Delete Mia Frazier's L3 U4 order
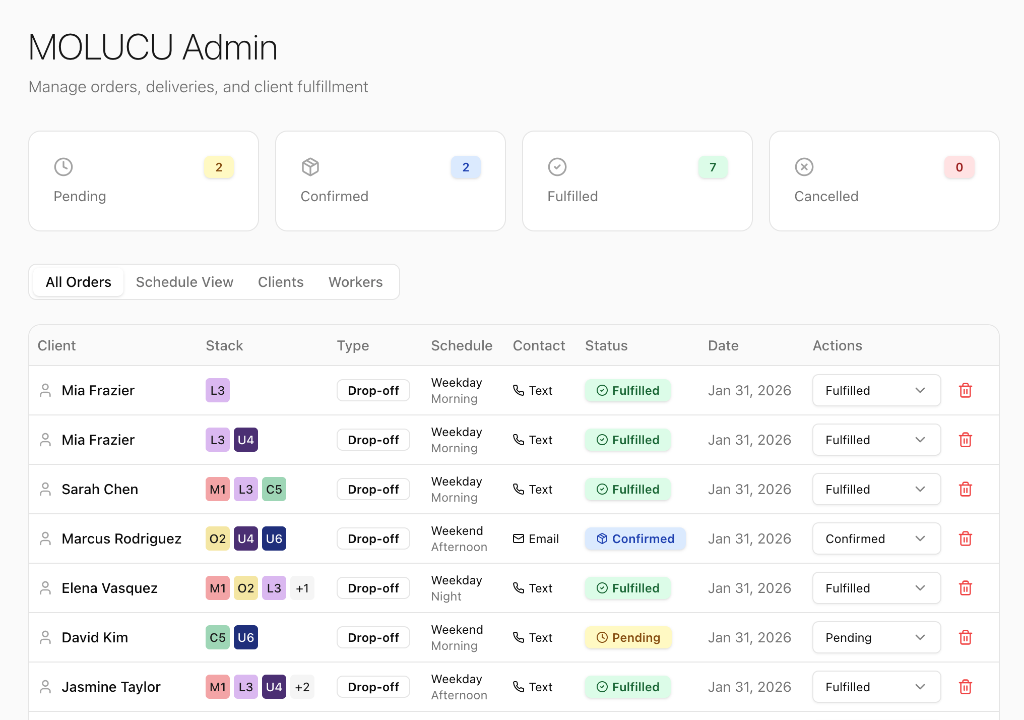 [x=965, y=440]
